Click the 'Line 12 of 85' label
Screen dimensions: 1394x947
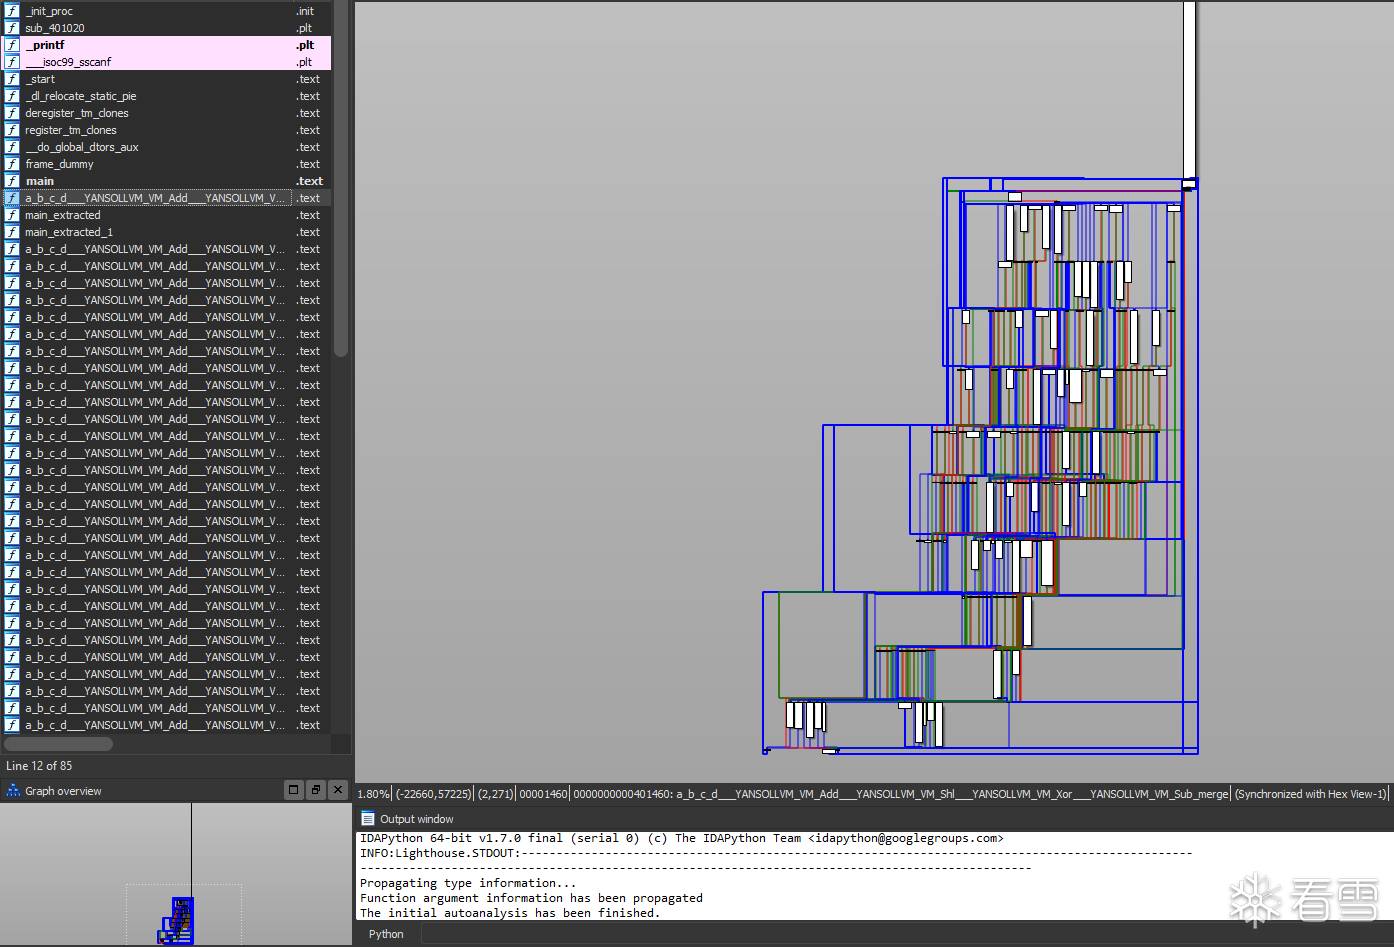(39, 766)
